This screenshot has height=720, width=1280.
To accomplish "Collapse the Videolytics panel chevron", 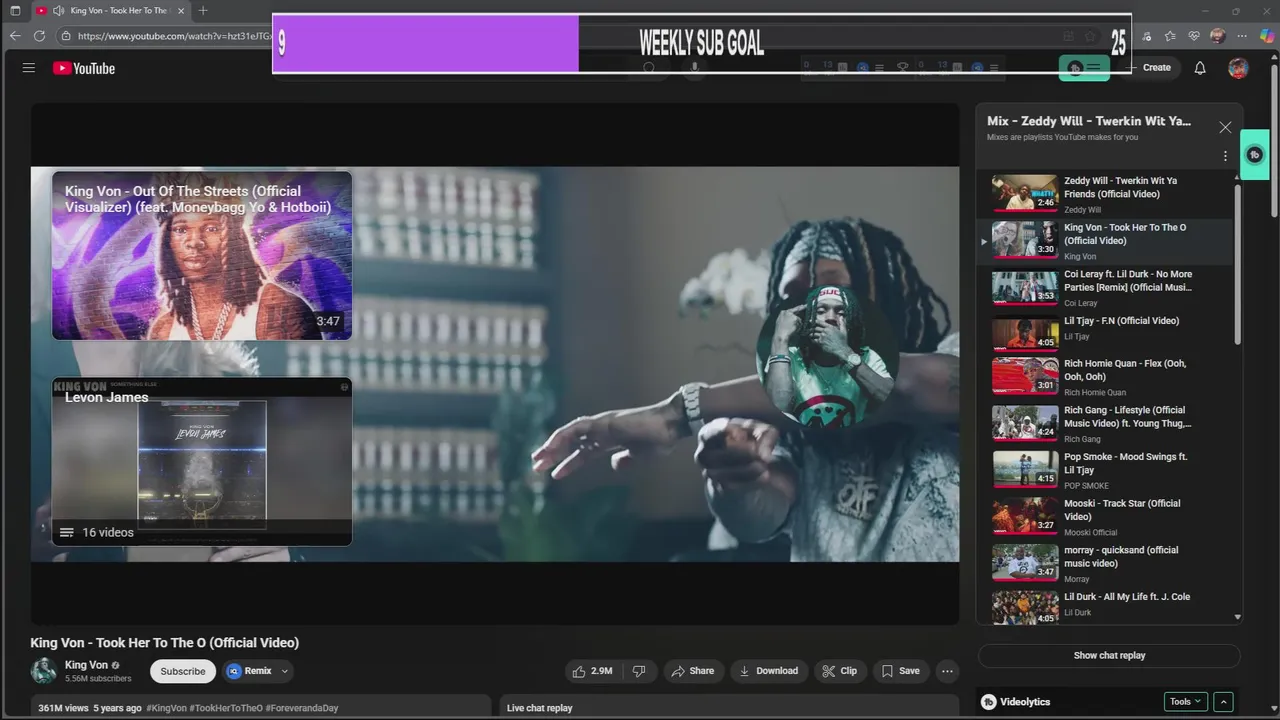I will [x=1223, y=702].
